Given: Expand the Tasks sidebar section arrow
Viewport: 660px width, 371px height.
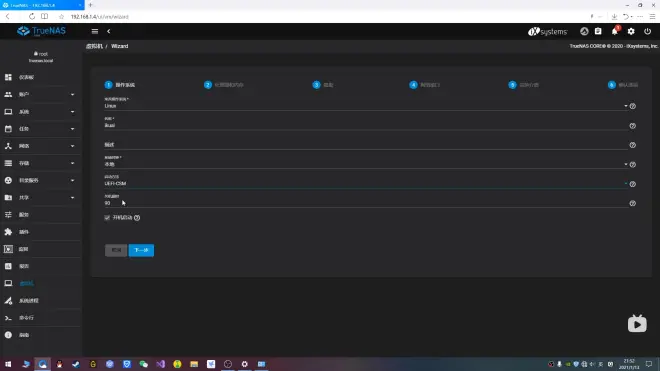Looking at the screenshot, I should coord(72,129).
